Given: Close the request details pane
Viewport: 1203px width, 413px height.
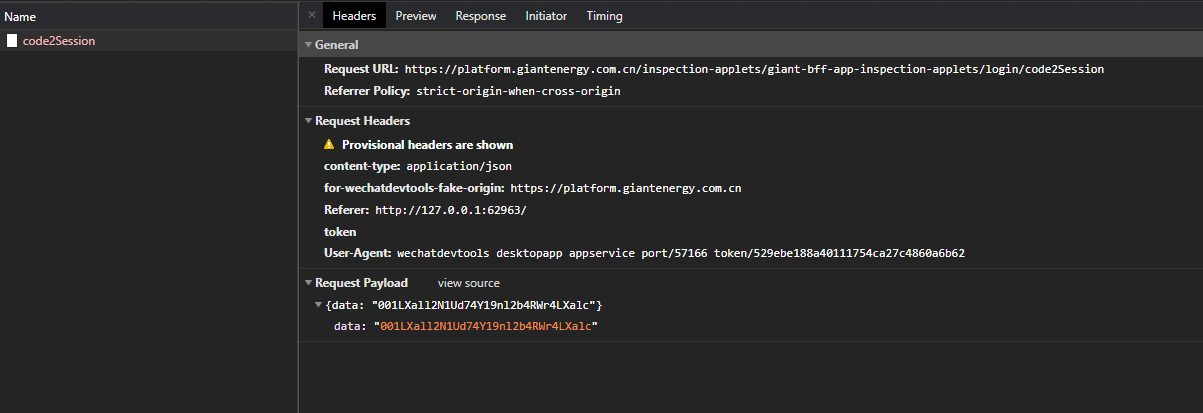Looking at the screenshot, I should [x=312, y=15].
